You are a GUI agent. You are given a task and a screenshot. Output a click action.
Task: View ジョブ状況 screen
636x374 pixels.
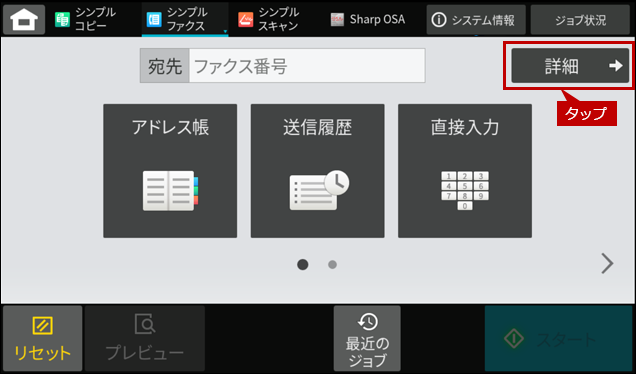[580, 19]
